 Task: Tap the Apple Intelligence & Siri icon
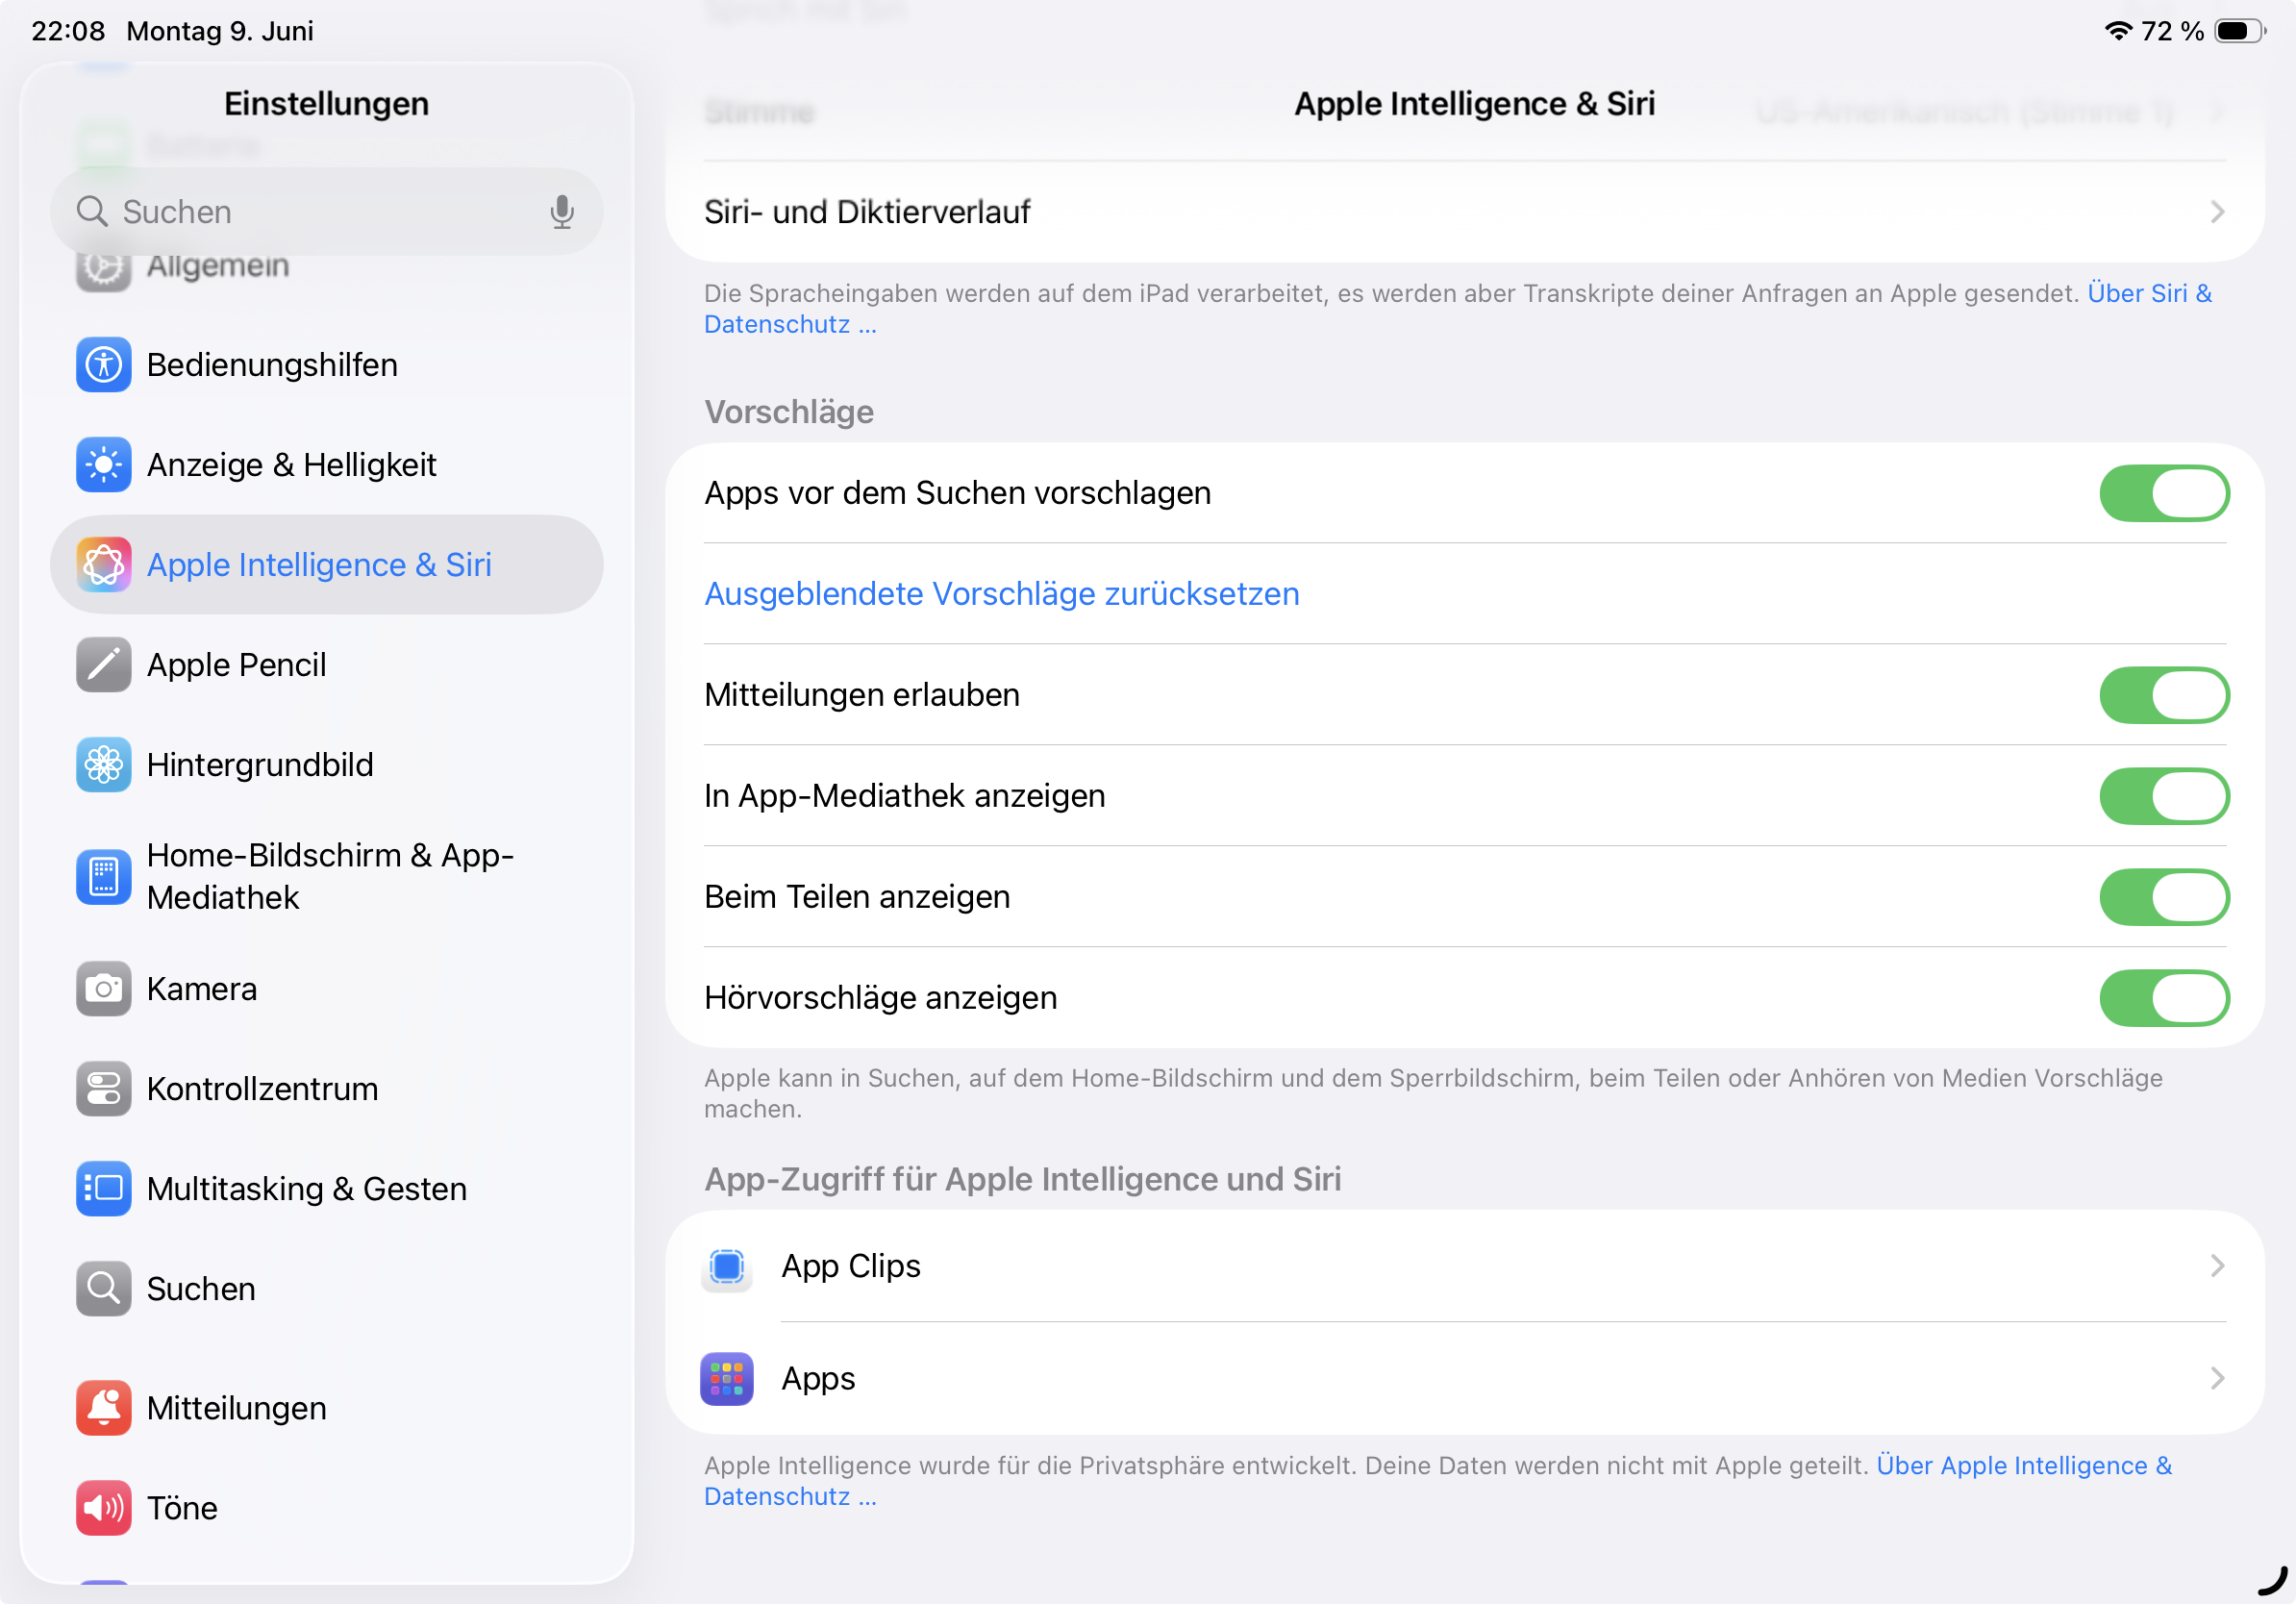point(103,565)
